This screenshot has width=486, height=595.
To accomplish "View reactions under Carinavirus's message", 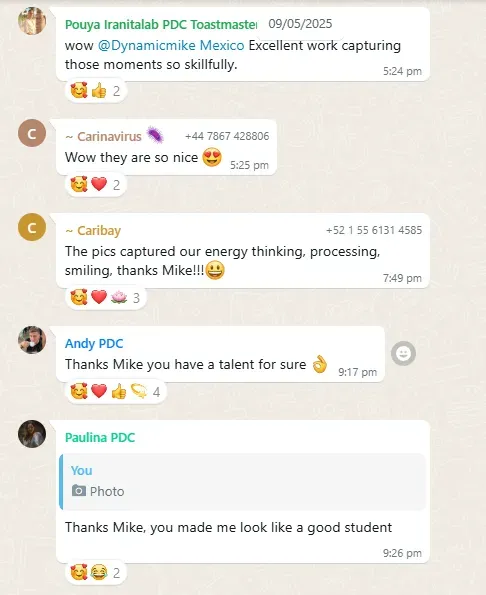I will point(96,185).
